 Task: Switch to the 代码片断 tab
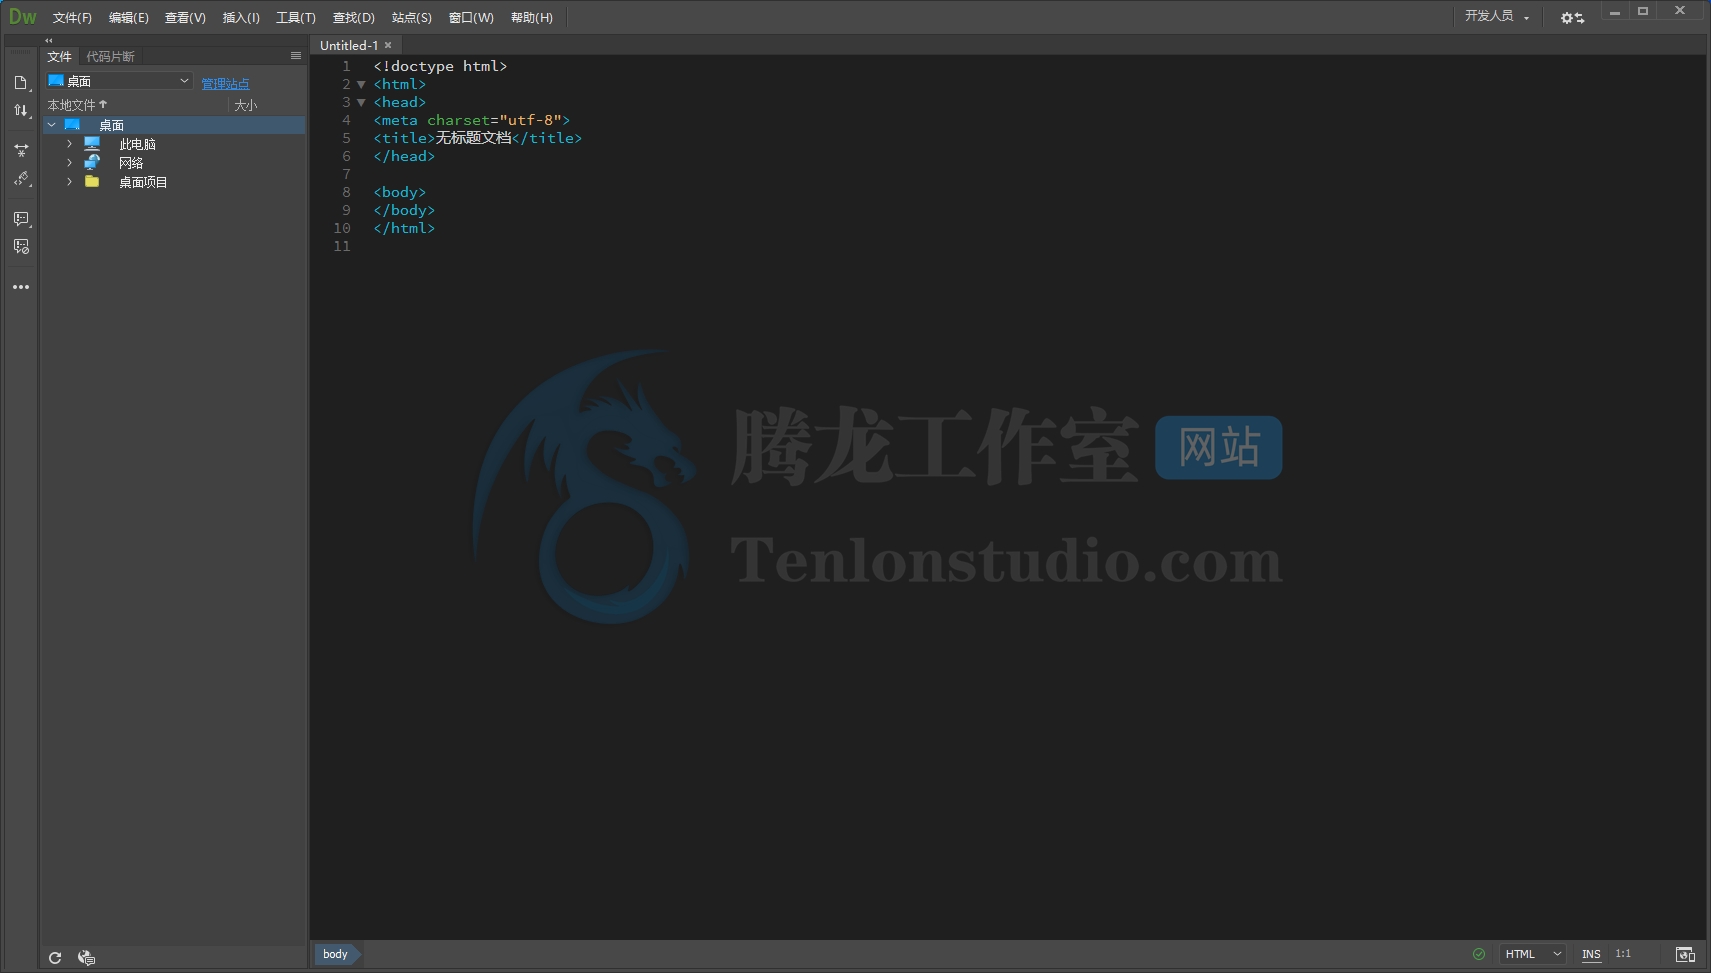tap(110, 56)
